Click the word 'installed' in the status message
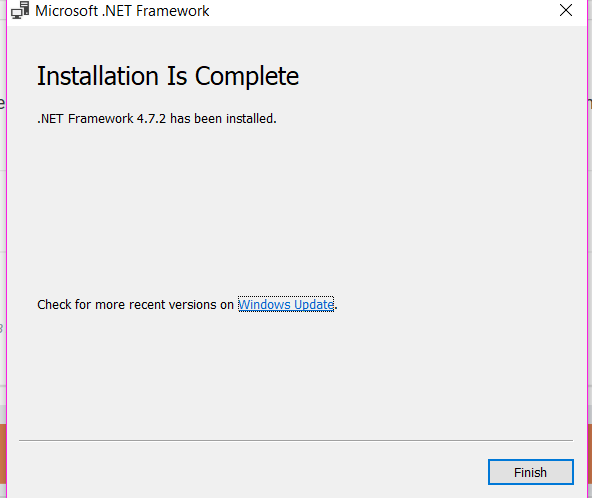Screen dimensions: 592x498 tap(251, 119)
